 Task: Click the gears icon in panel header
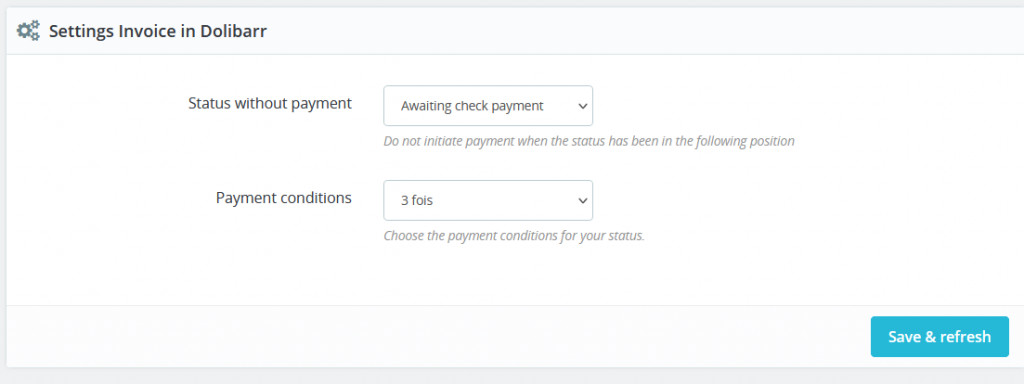(x=28, y=31)
